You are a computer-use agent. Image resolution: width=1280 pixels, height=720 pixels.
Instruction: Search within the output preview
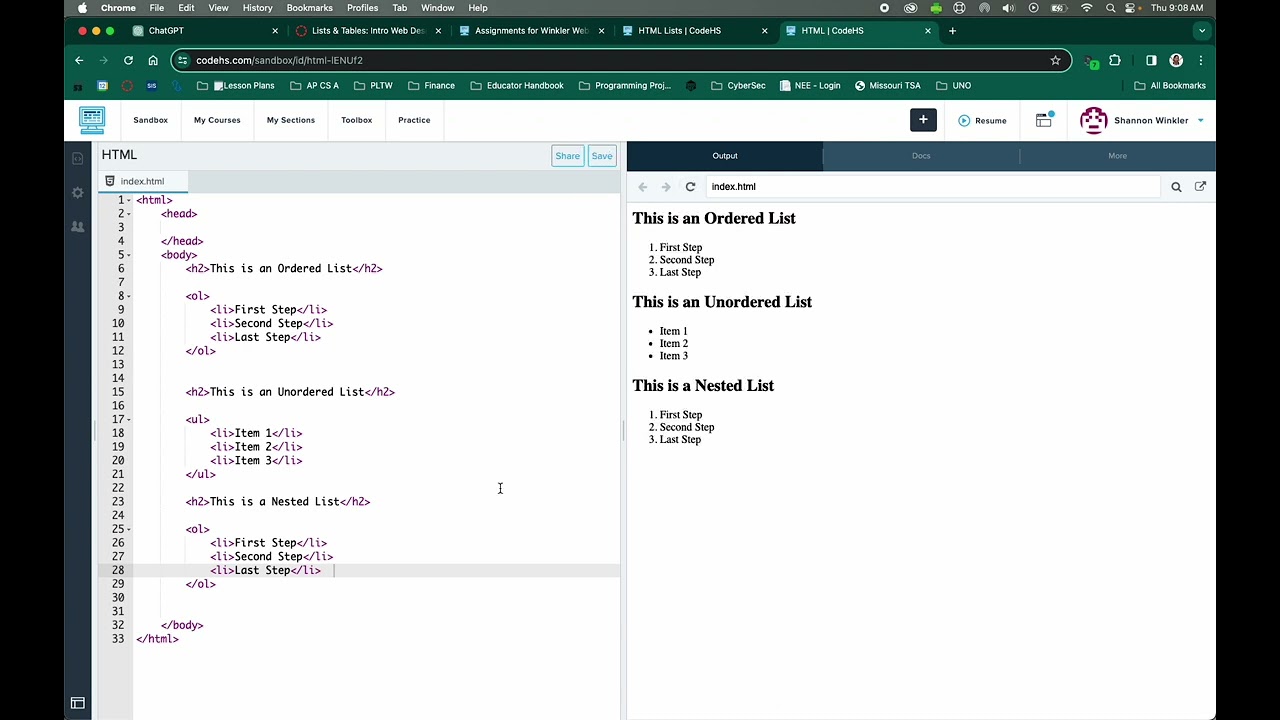coord(1176,187)
